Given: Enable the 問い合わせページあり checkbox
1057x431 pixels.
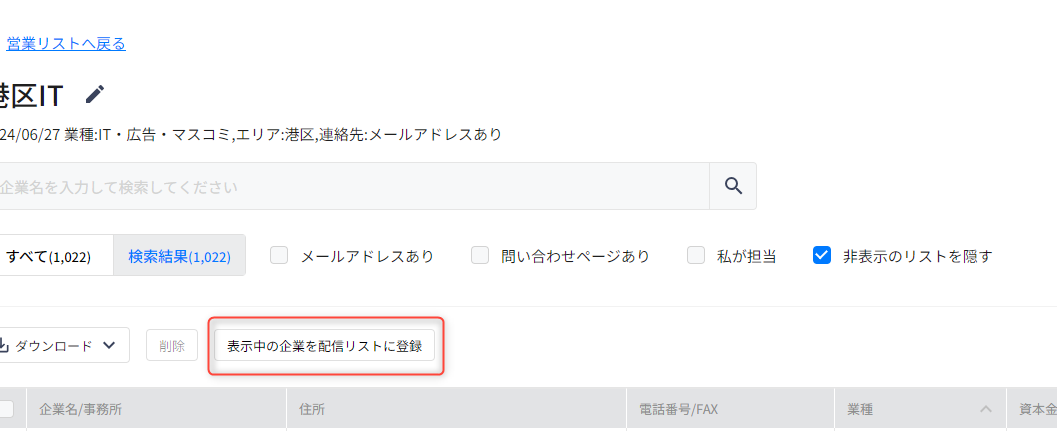Looking at the screenshot, I should click(x=480, y=256).
